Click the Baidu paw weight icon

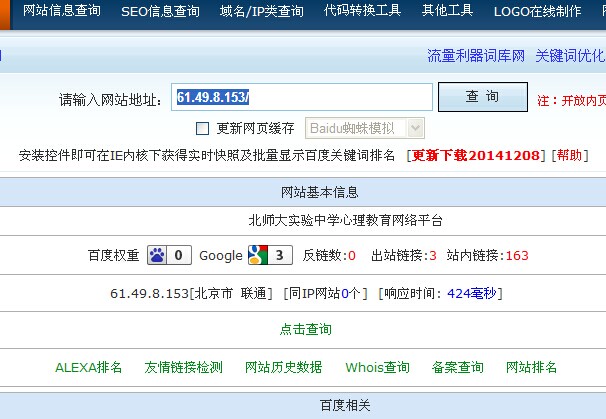[157, 255]
